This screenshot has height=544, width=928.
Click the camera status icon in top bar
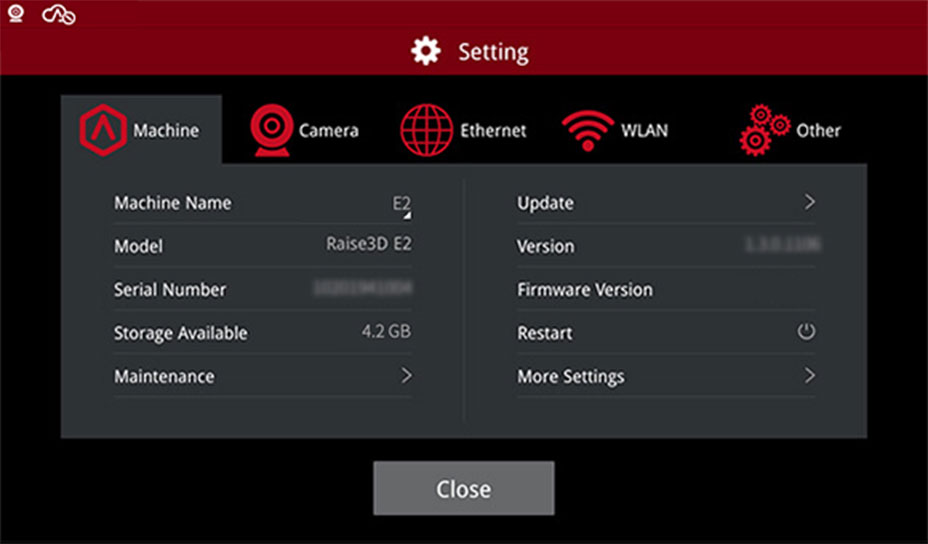pyautogui.click(x=16, y=14)
